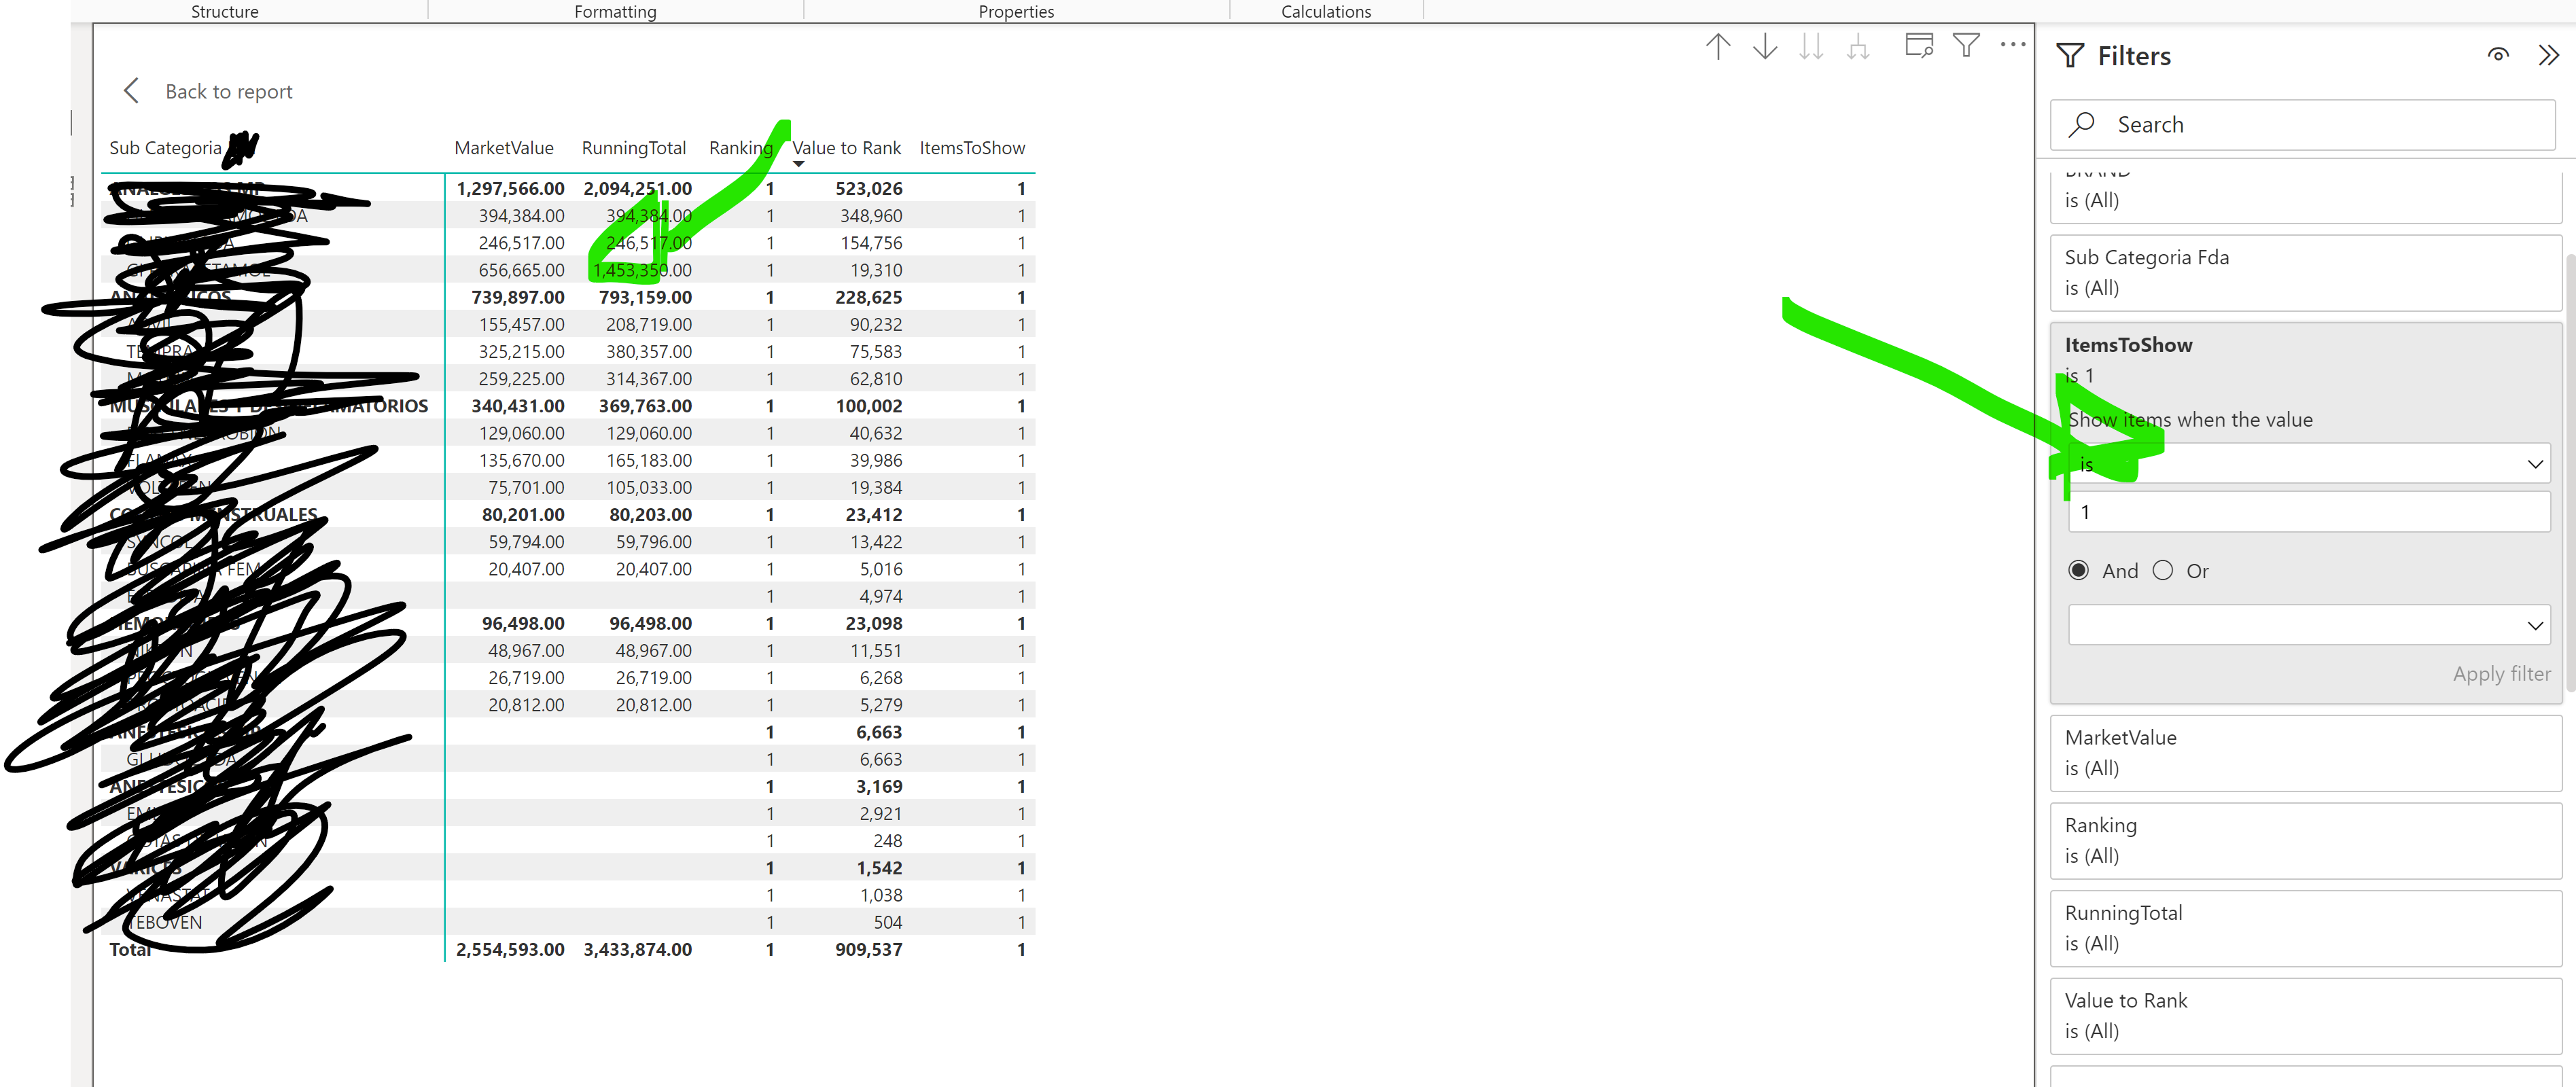Select the Or radio button
Image resolution: width=2576 pixels, height=1087 pixels.
2162,570
